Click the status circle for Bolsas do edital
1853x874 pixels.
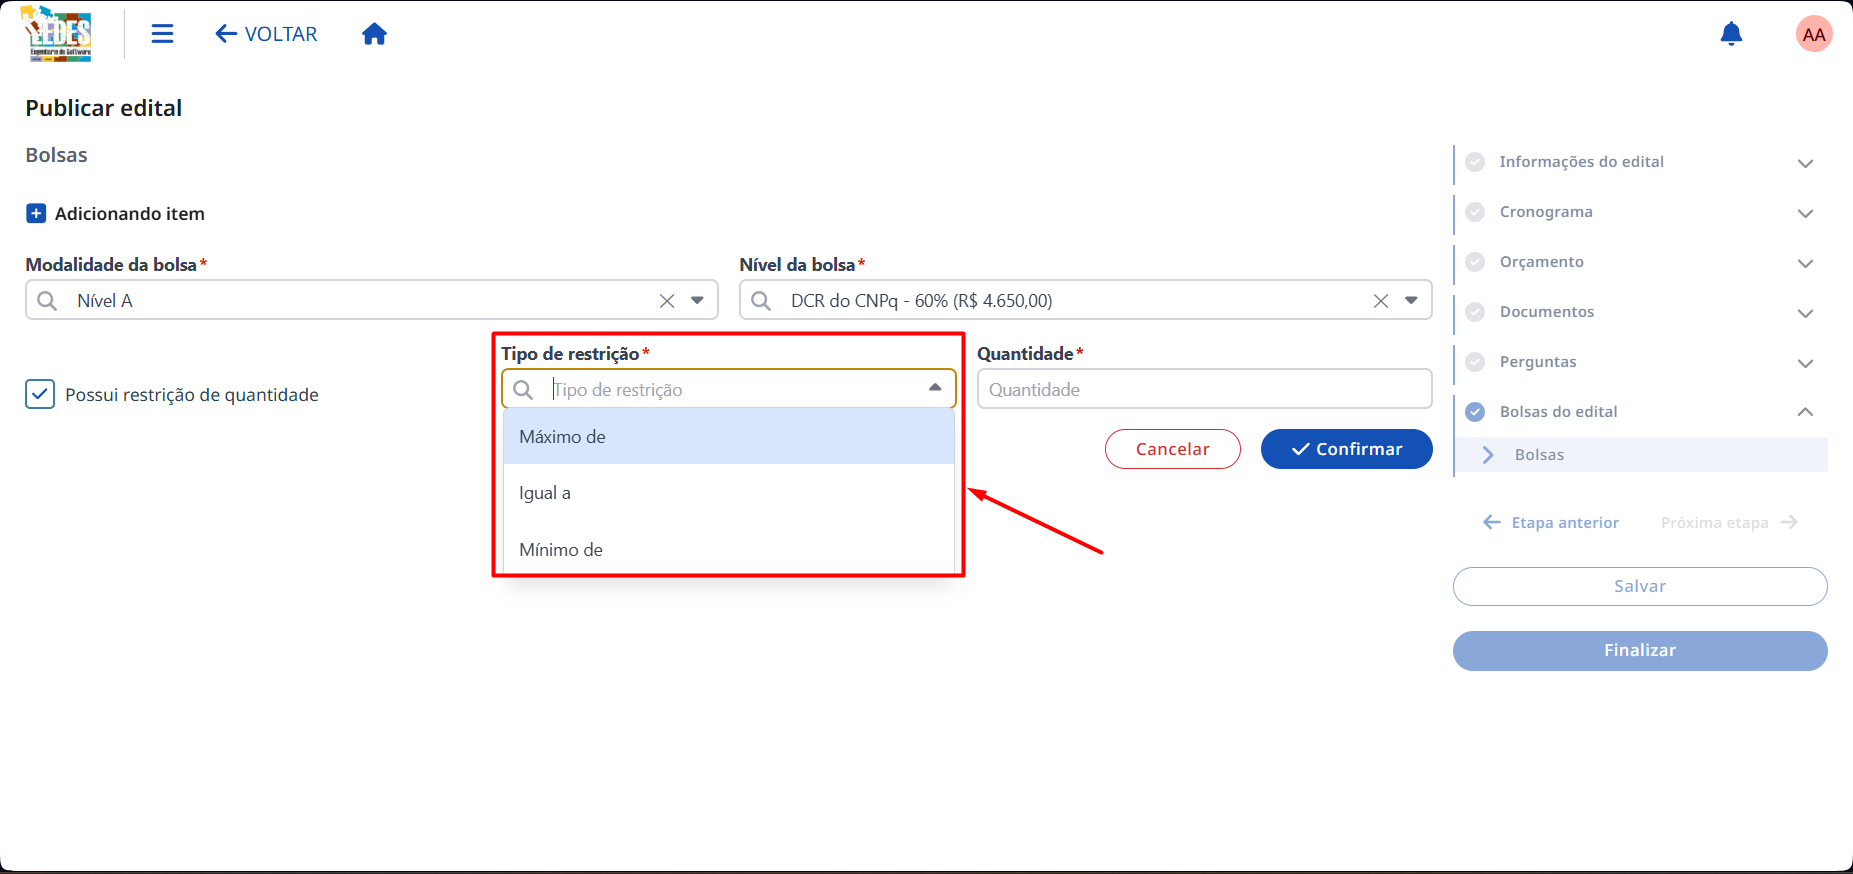click(1475, 412)
